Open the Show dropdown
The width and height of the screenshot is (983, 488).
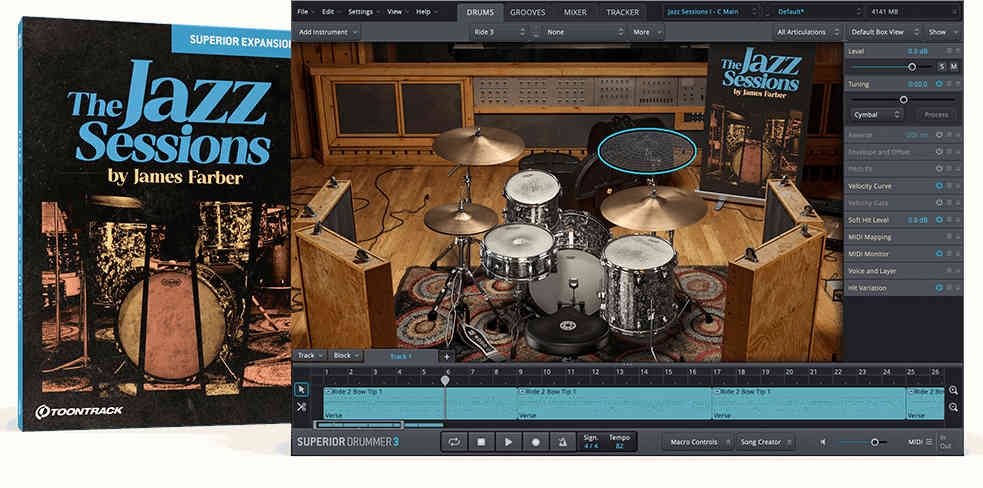pos(942,31)
